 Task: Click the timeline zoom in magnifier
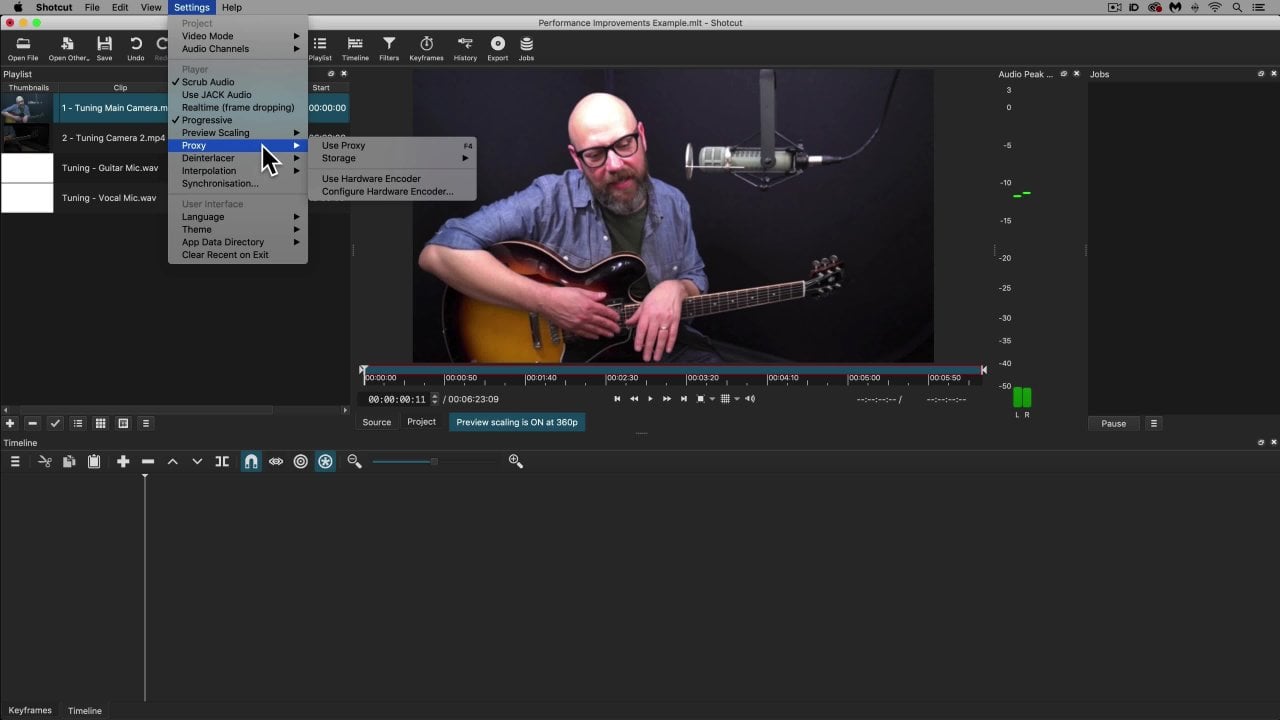[516, 461]
